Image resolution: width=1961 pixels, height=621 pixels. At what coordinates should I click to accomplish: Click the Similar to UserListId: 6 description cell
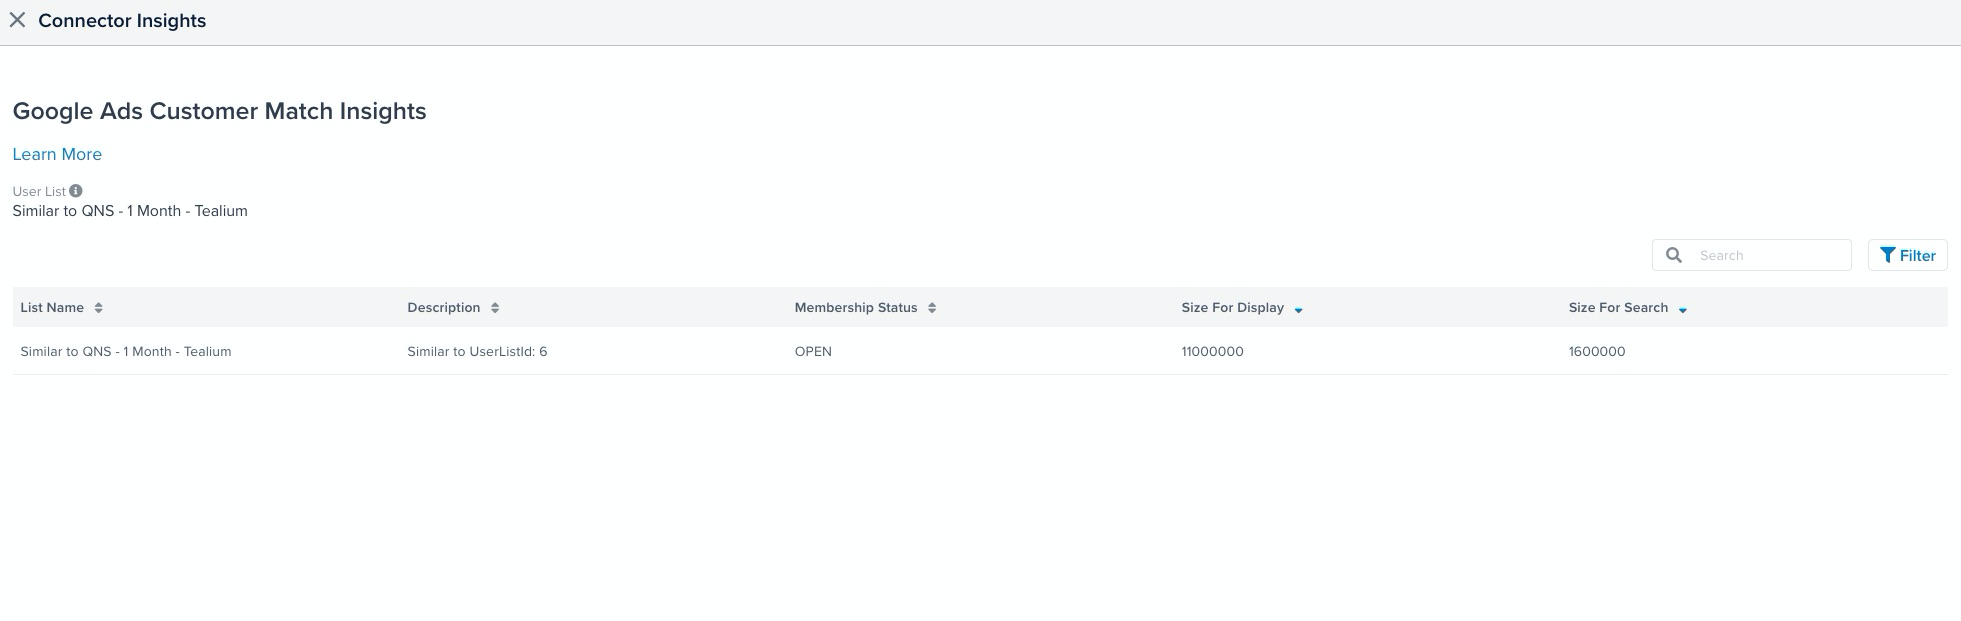point(477,352)
